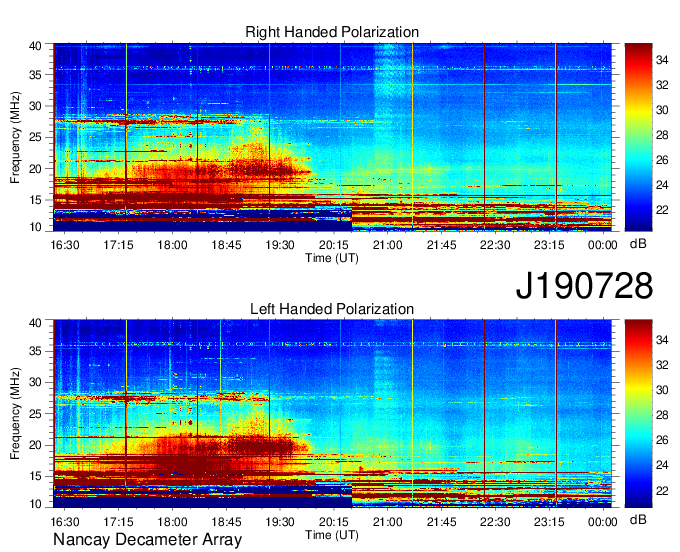Click the 22:30 tick label on the bottom time axis
The height and width of the screenshot is (552, 680).
click(495, 522)
